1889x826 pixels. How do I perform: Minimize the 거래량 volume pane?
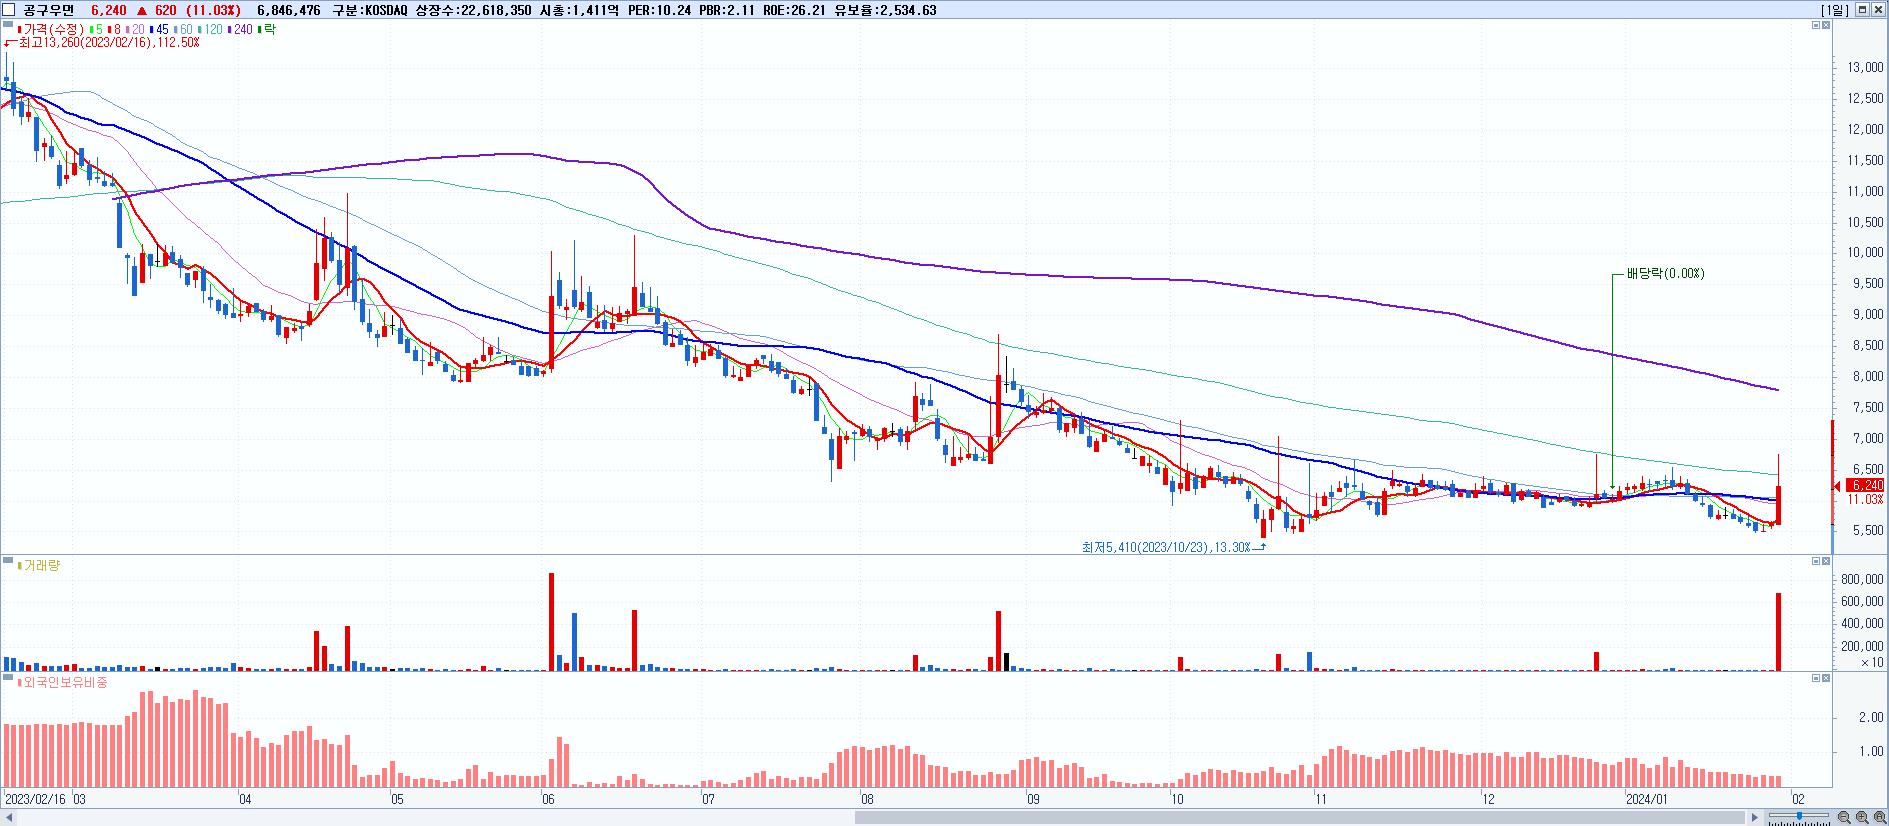tap(1816, 561)
